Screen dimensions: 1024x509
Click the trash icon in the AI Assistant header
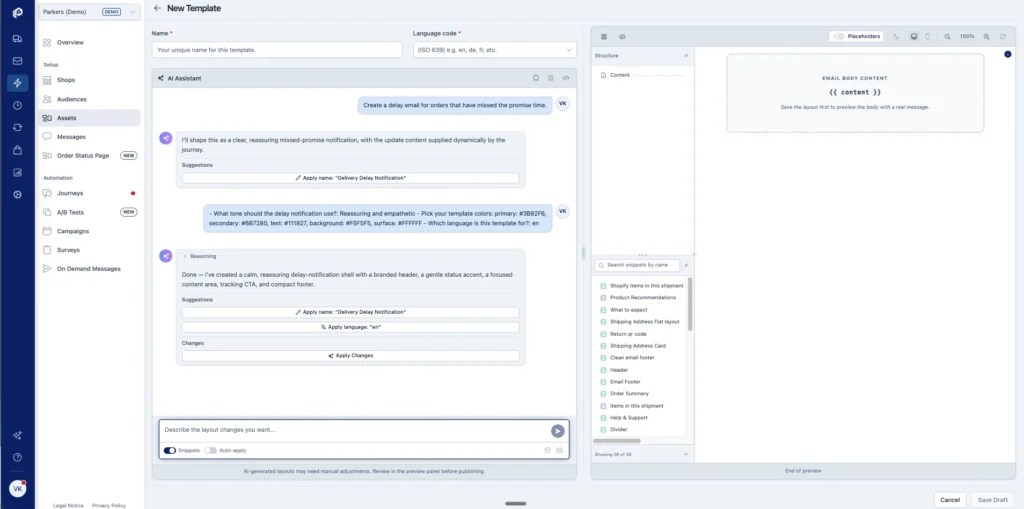pyautogui.click(x=551, y=78)
